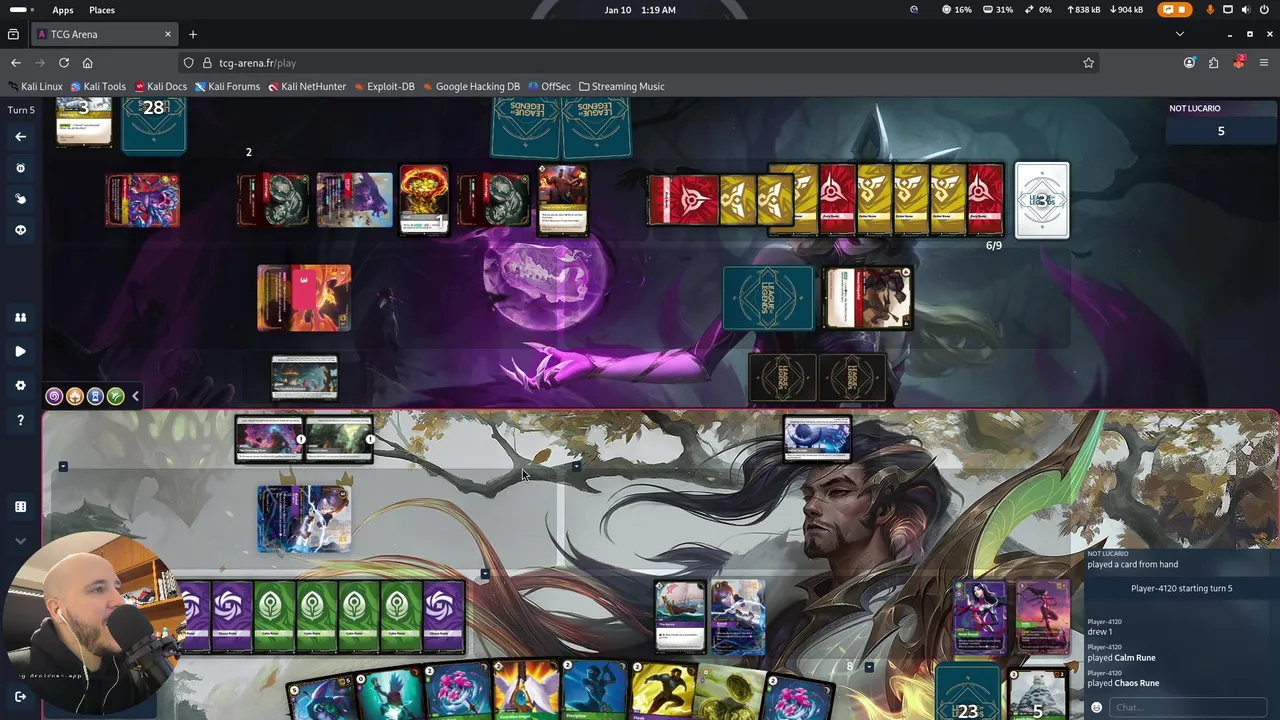
Task: Open Kali Docs bookmark
Action: 161,86
